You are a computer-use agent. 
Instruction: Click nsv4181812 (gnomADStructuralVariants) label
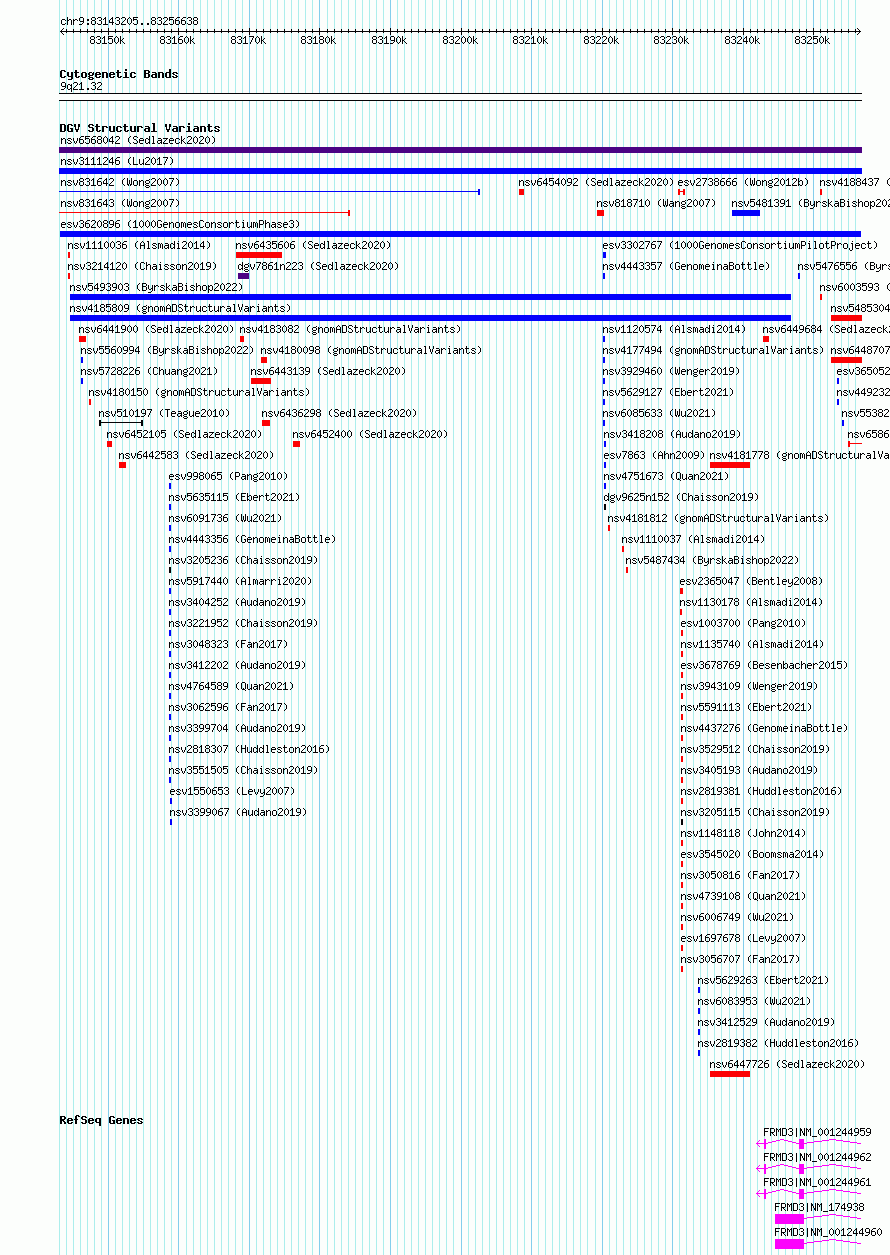coord(718,518)
